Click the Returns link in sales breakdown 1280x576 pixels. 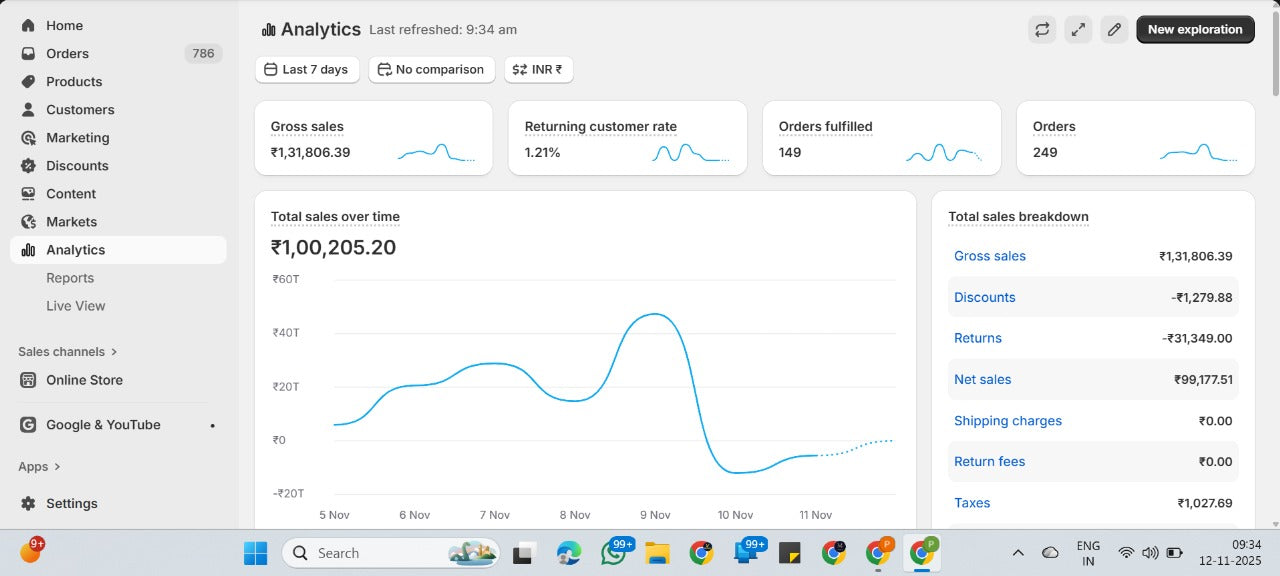pyautogui.click(x=977, y=339)
